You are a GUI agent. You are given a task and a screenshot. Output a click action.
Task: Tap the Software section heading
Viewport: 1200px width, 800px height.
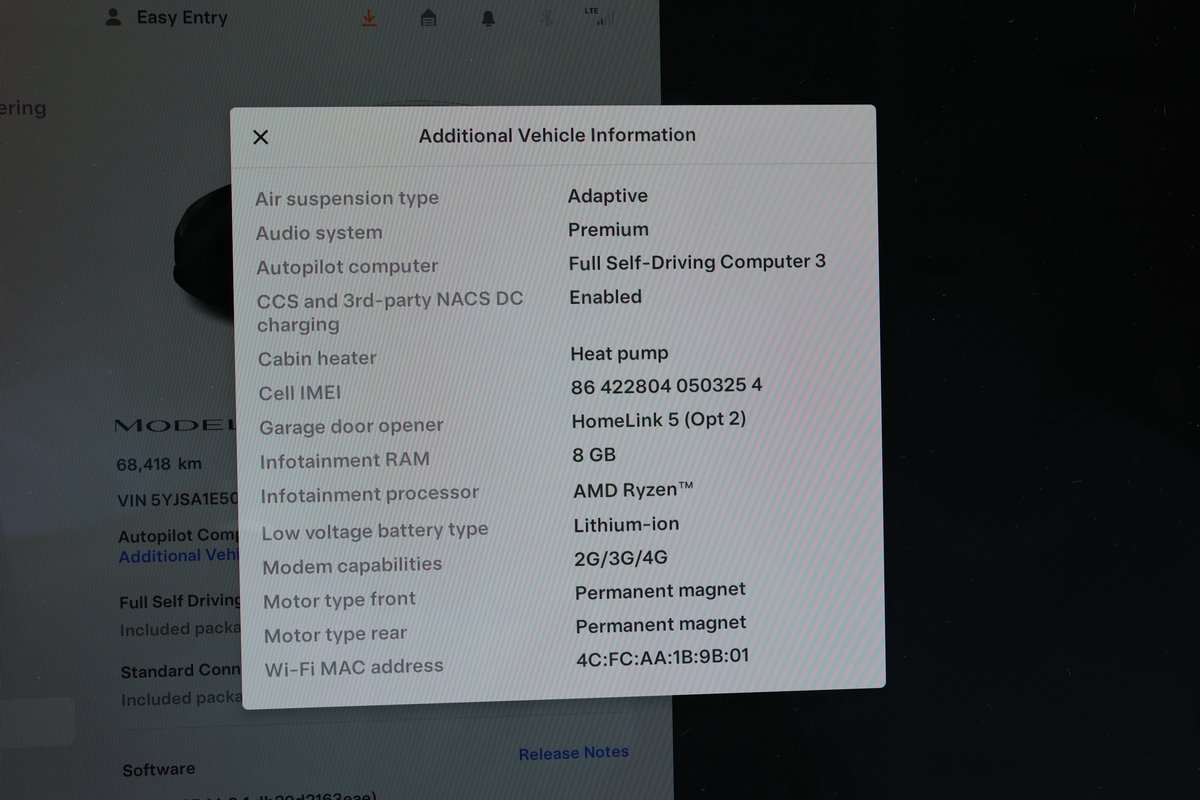(158, 770)
